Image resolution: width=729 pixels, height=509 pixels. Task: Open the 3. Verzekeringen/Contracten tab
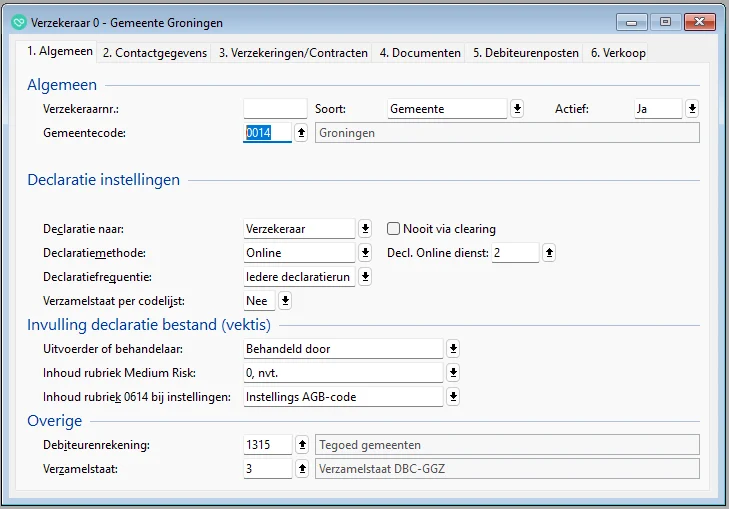293,53
